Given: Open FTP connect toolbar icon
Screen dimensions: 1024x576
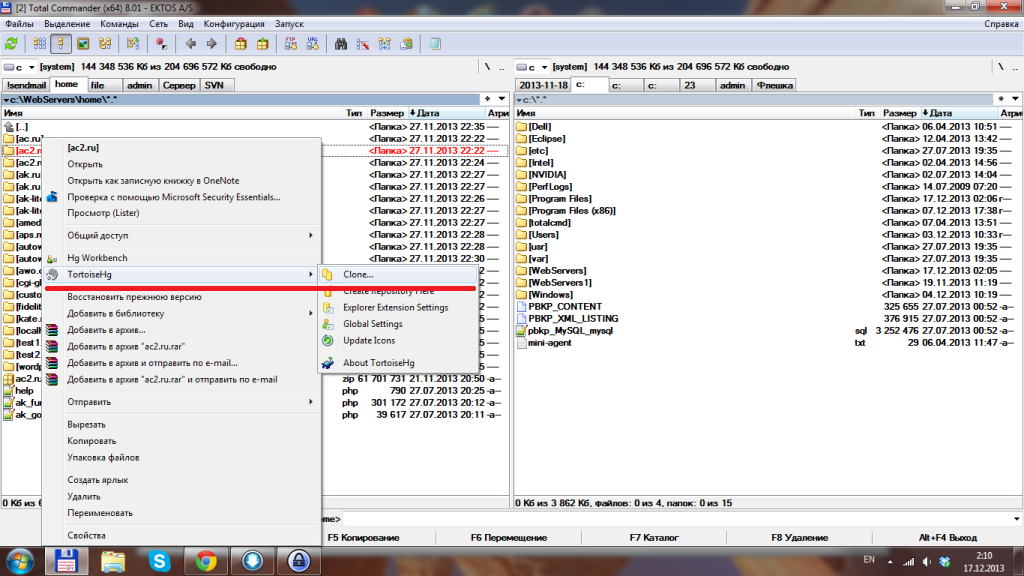Looking at the screenshot, I should click(291, 44).
